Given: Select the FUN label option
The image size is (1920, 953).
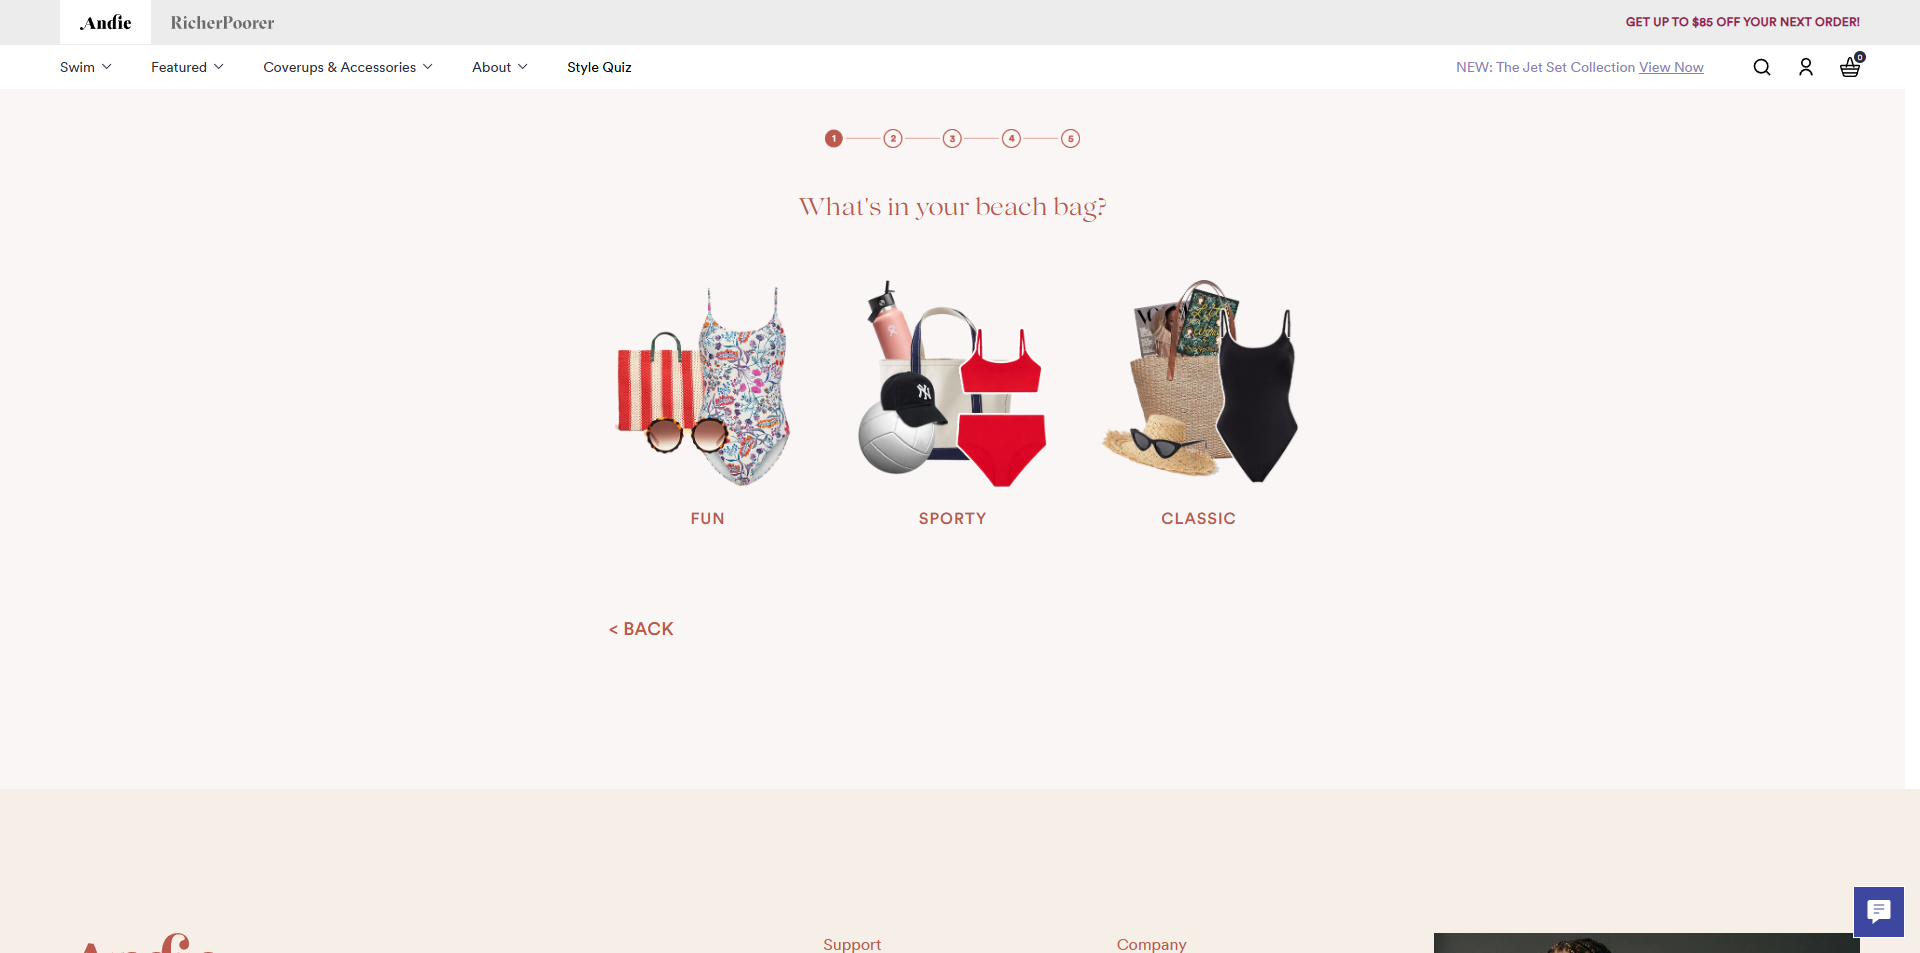Looking at the screenshot, I should click(x=707, y=518).
